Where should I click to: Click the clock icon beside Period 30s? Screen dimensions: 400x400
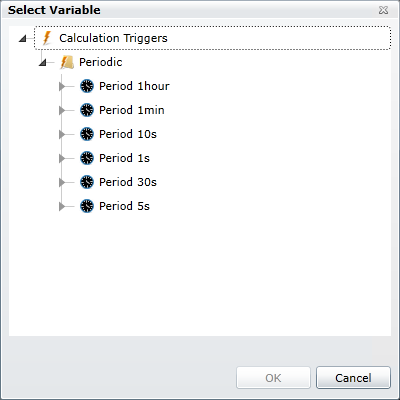pyautogui.click(x=87, y=182)
